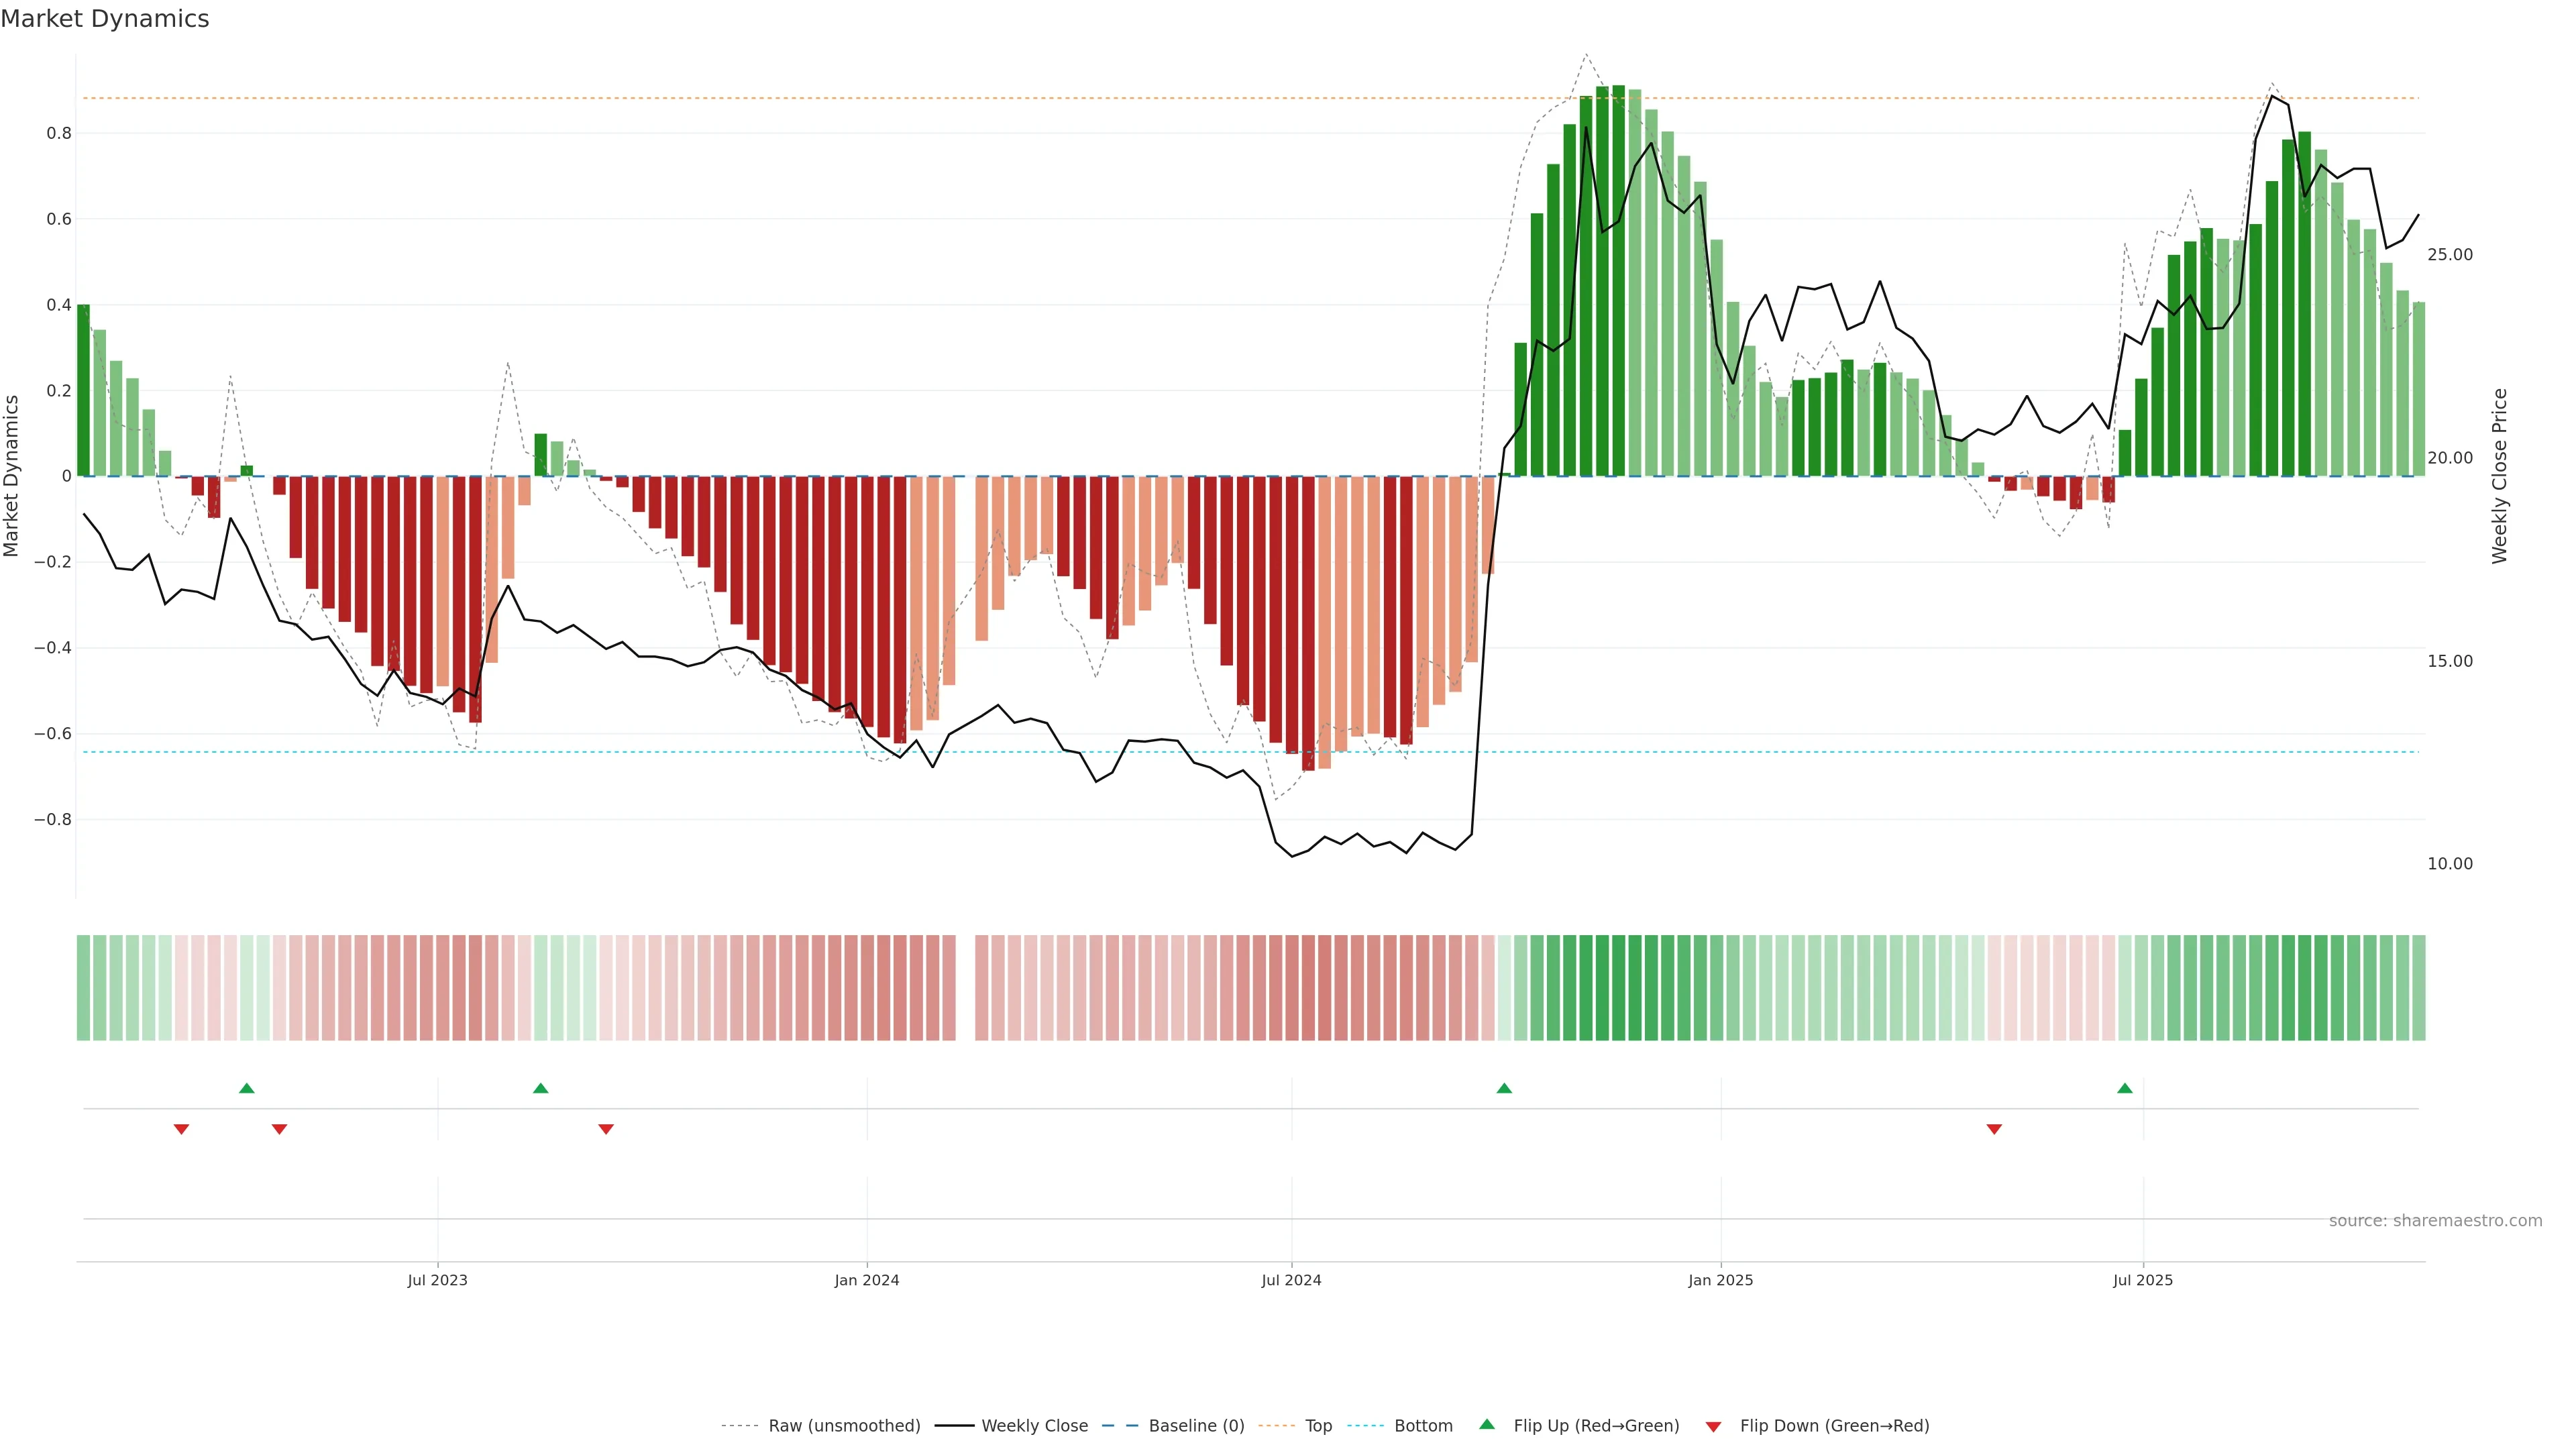Click the Market Dynamics chart title
This screenshot has height=1449, width=2576.
[105, 19]
